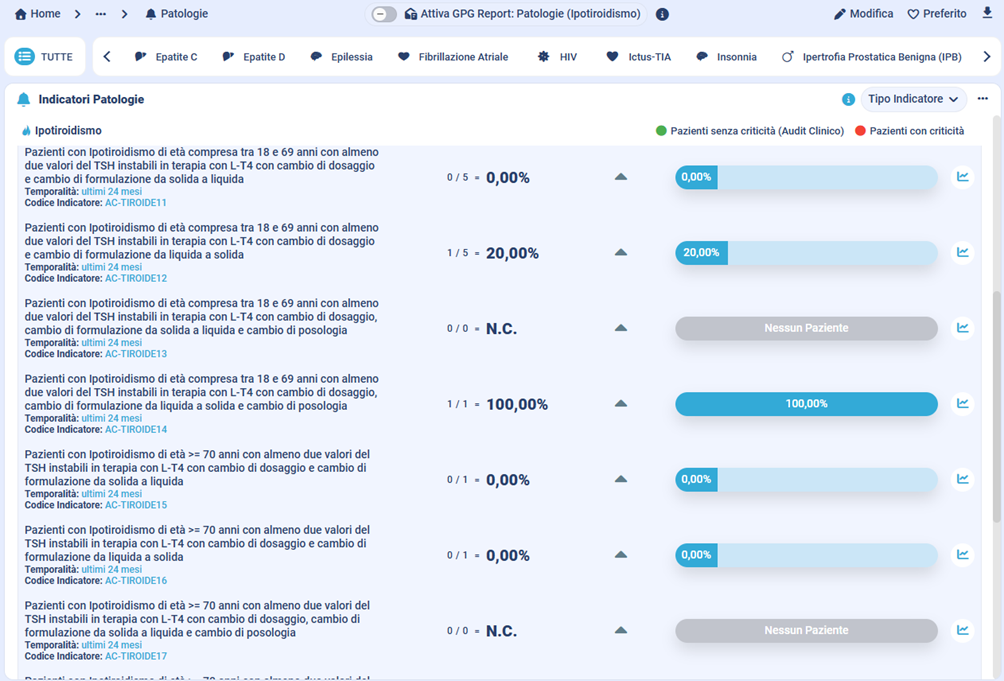
Task: Expand the AC-TIROIDE12 row arrow
Action: click(621, 253)
